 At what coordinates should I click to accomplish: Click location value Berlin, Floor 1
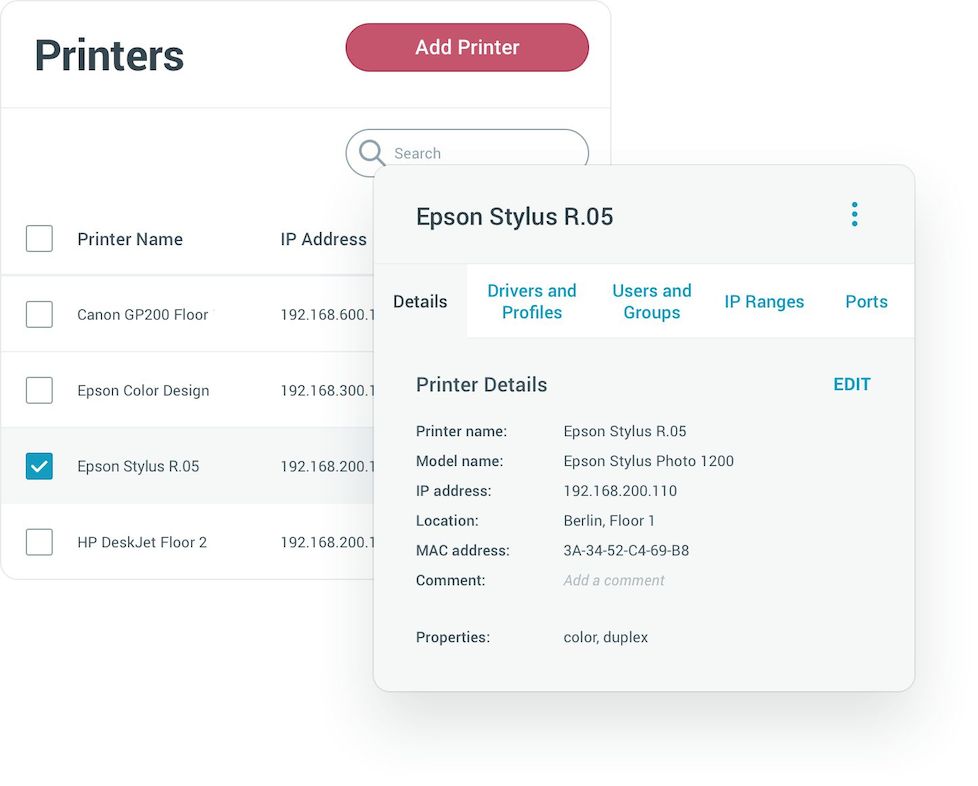point(609,521)
